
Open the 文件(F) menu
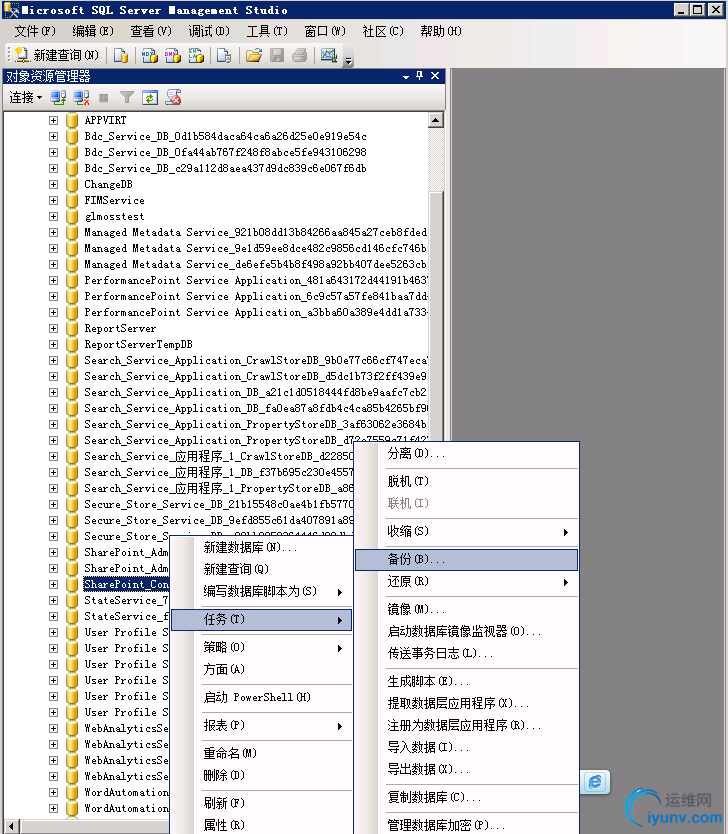tap(35, 31)
